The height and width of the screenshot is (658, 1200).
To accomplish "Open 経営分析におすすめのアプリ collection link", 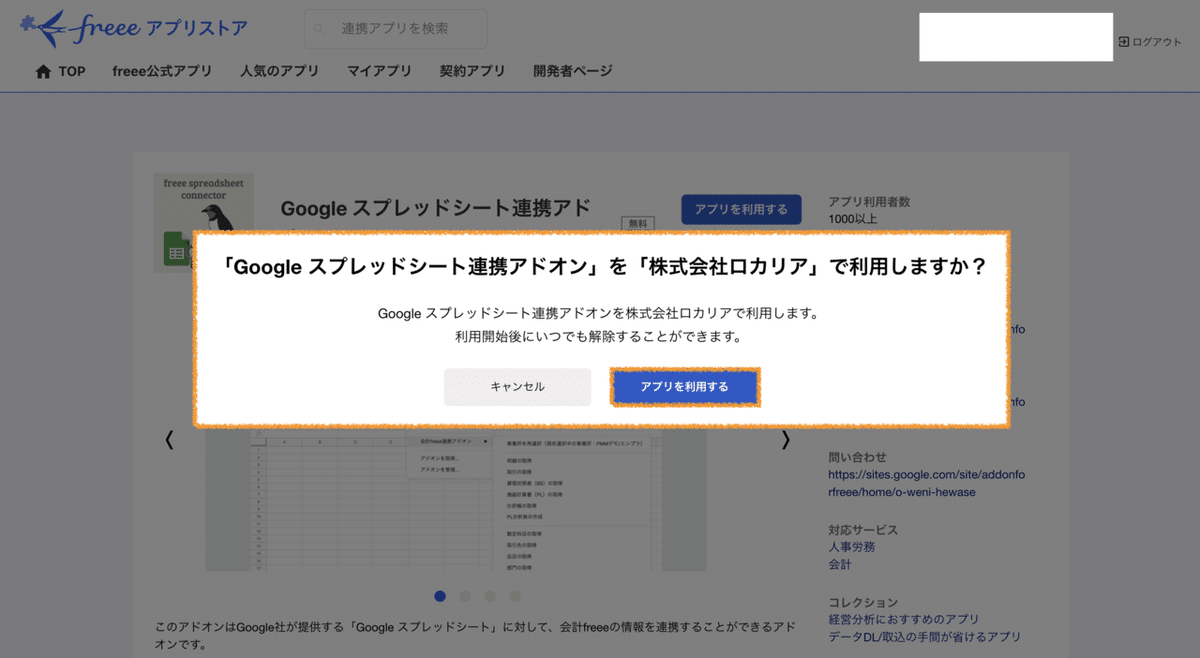I will [904, 620].
